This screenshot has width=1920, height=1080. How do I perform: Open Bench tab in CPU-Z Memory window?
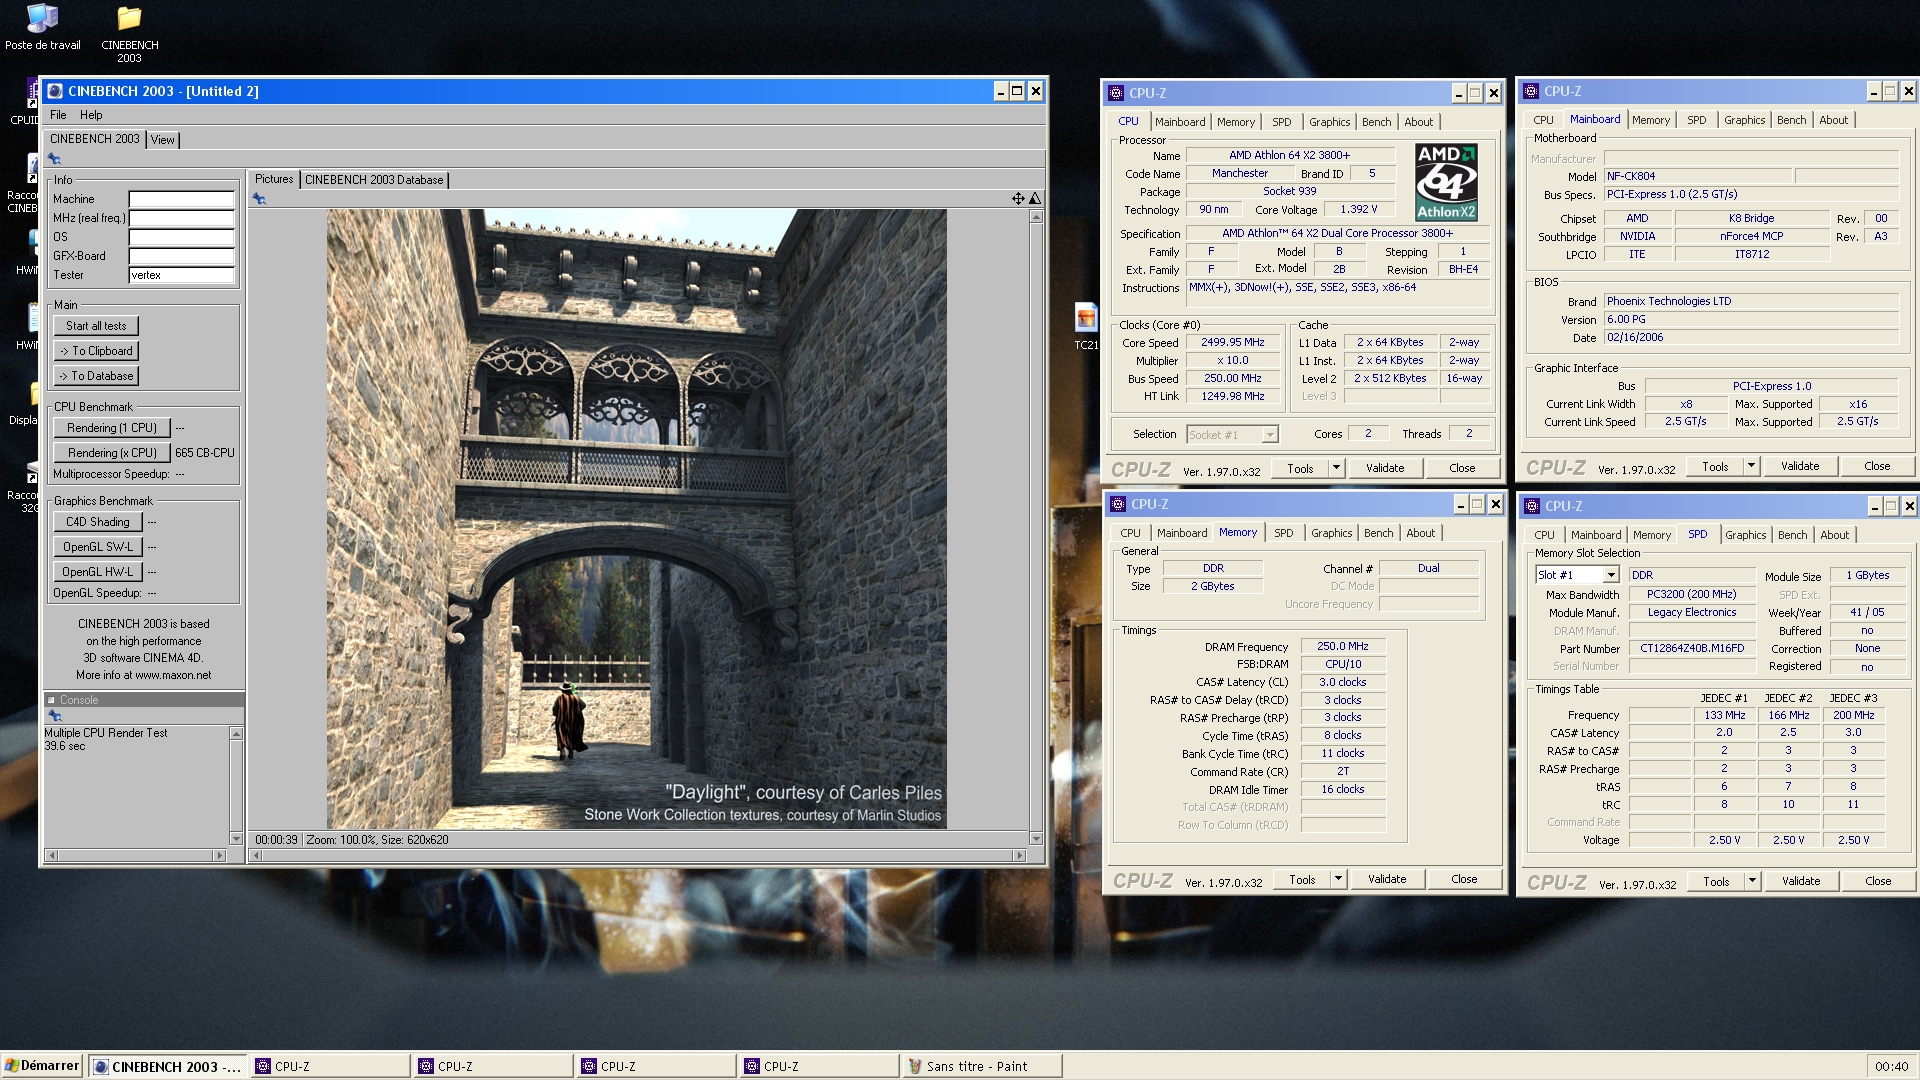click(x=1378, y=533)
